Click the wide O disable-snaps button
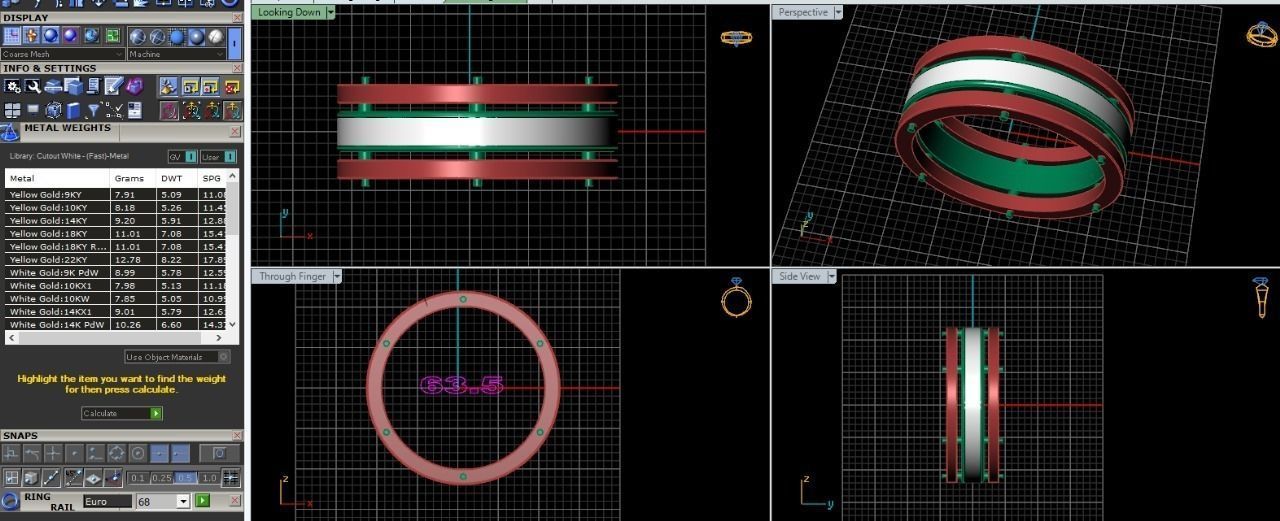The image size is (1280, 521). click(x=219, y=453)
